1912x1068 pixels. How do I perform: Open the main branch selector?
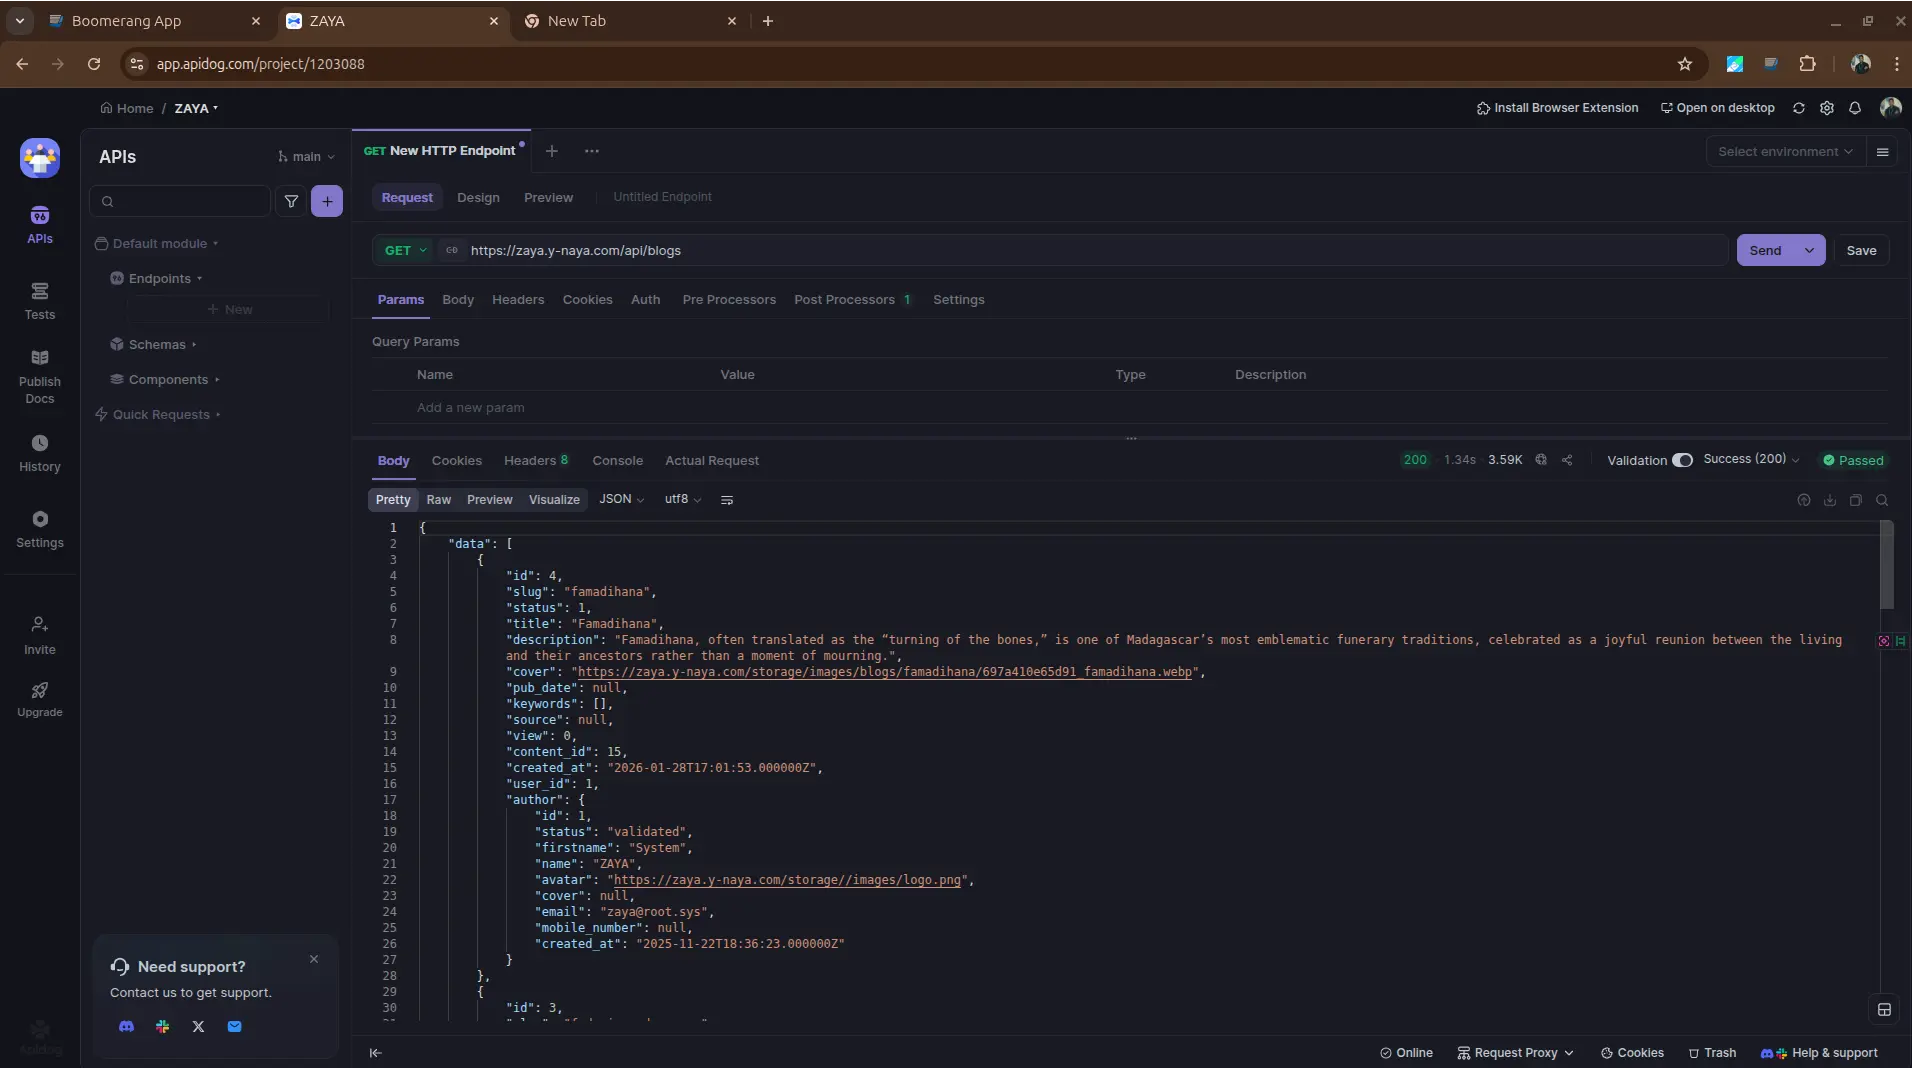[306, 157]
